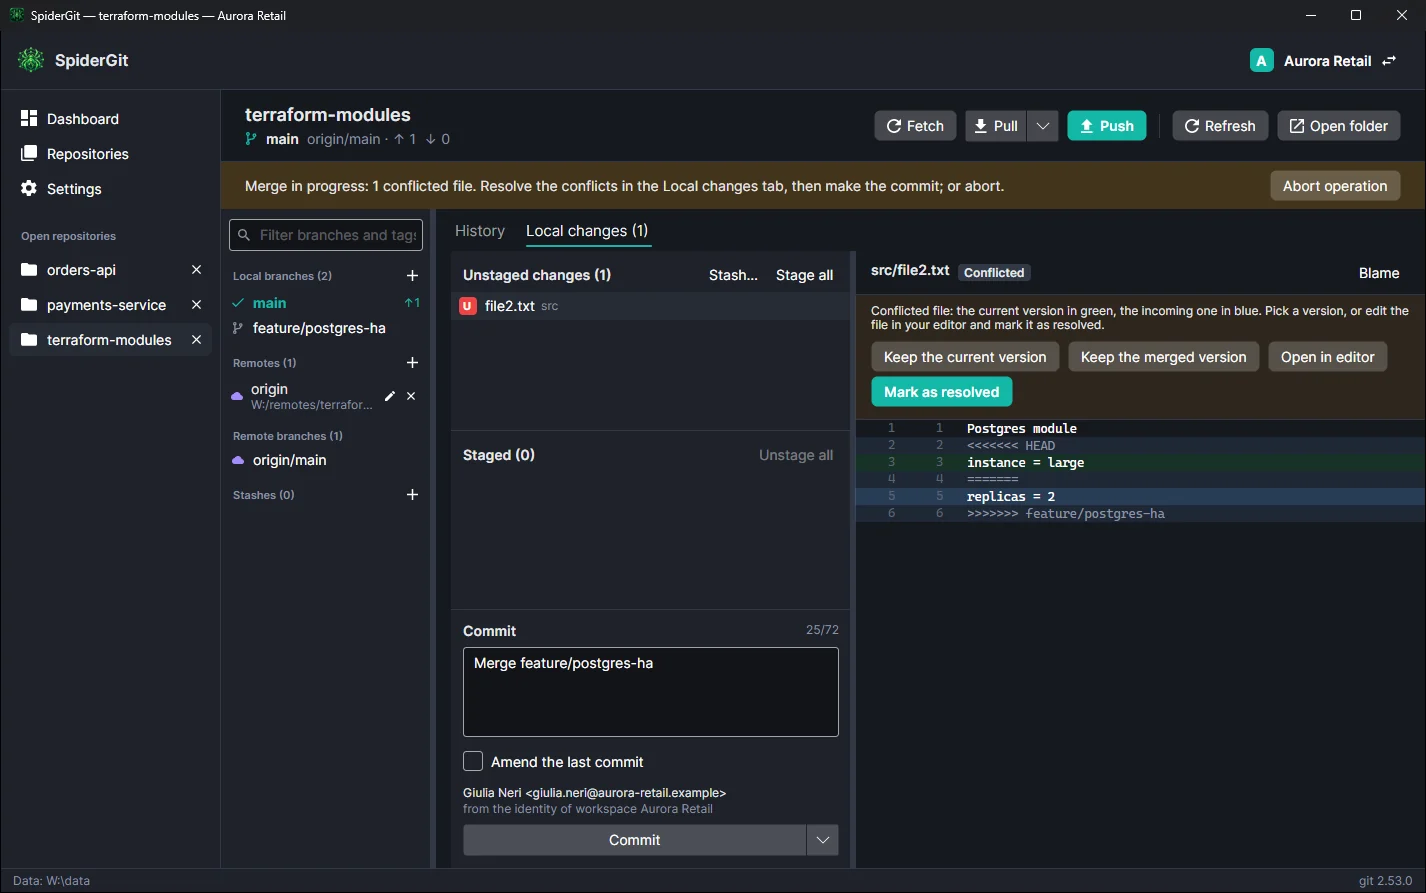Click the Commit button
Viewport: 1426px width, 893px height.
pos(635,840)
